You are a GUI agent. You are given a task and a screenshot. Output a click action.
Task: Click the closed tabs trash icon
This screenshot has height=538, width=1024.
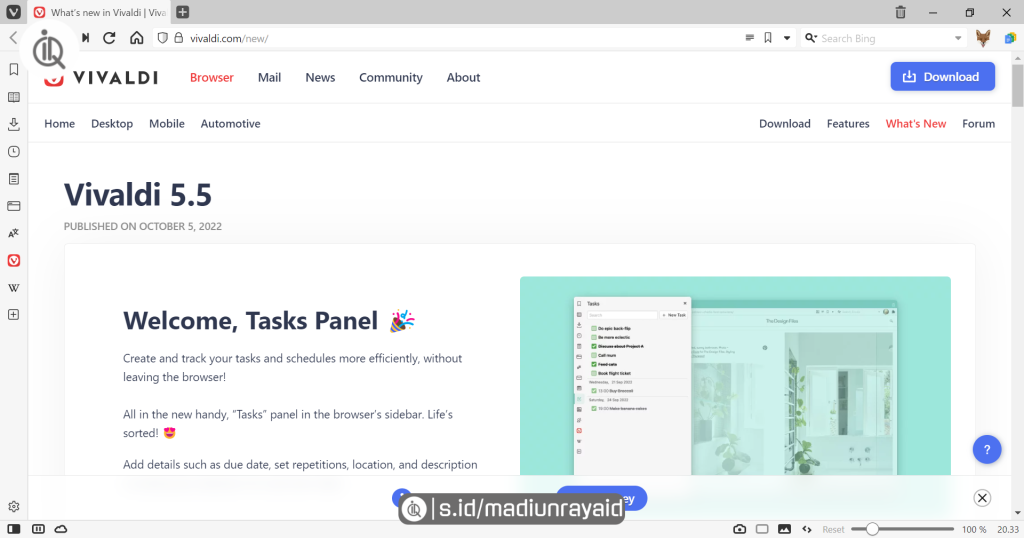(x=900, y=12)
